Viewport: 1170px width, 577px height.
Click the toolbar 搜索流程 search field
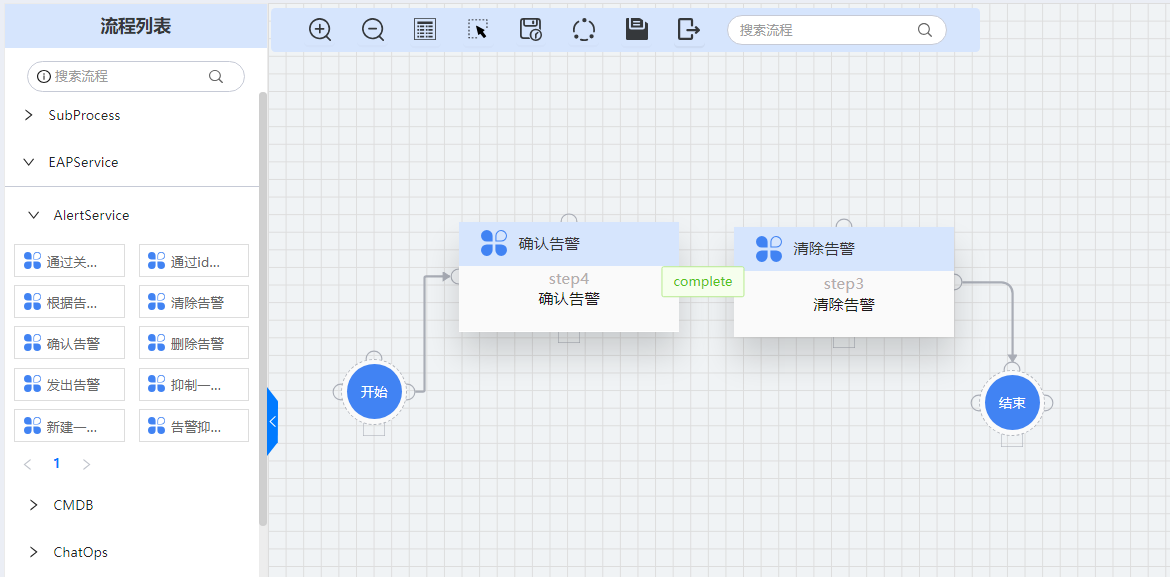[825, 30]
